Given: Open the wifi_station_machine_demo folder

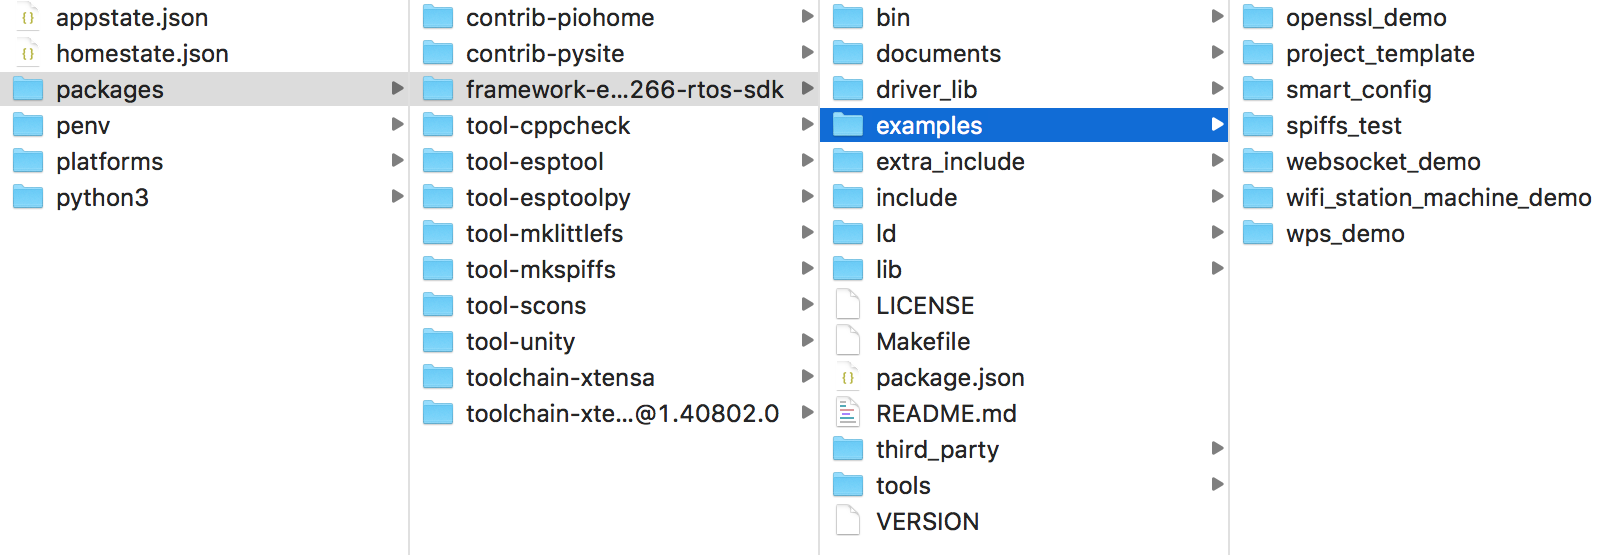Looking at the screenshot, I should 1438,198.
